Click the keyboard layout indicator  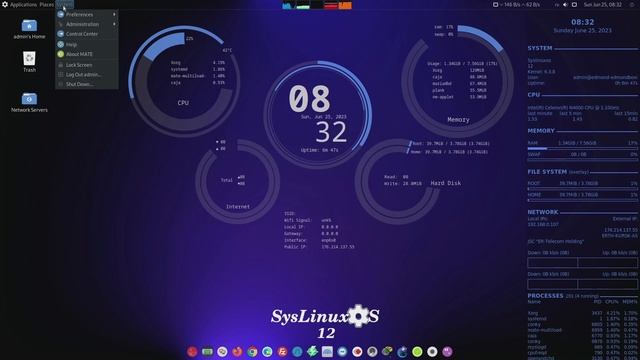click(x=557, y=4)
